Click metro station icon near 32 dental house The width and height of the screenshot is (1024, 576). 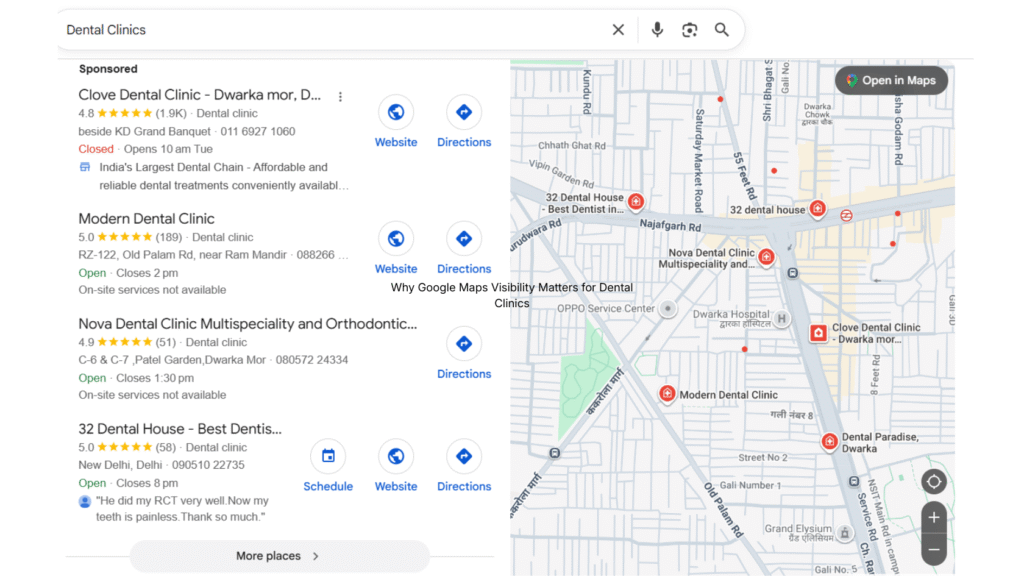846,216
